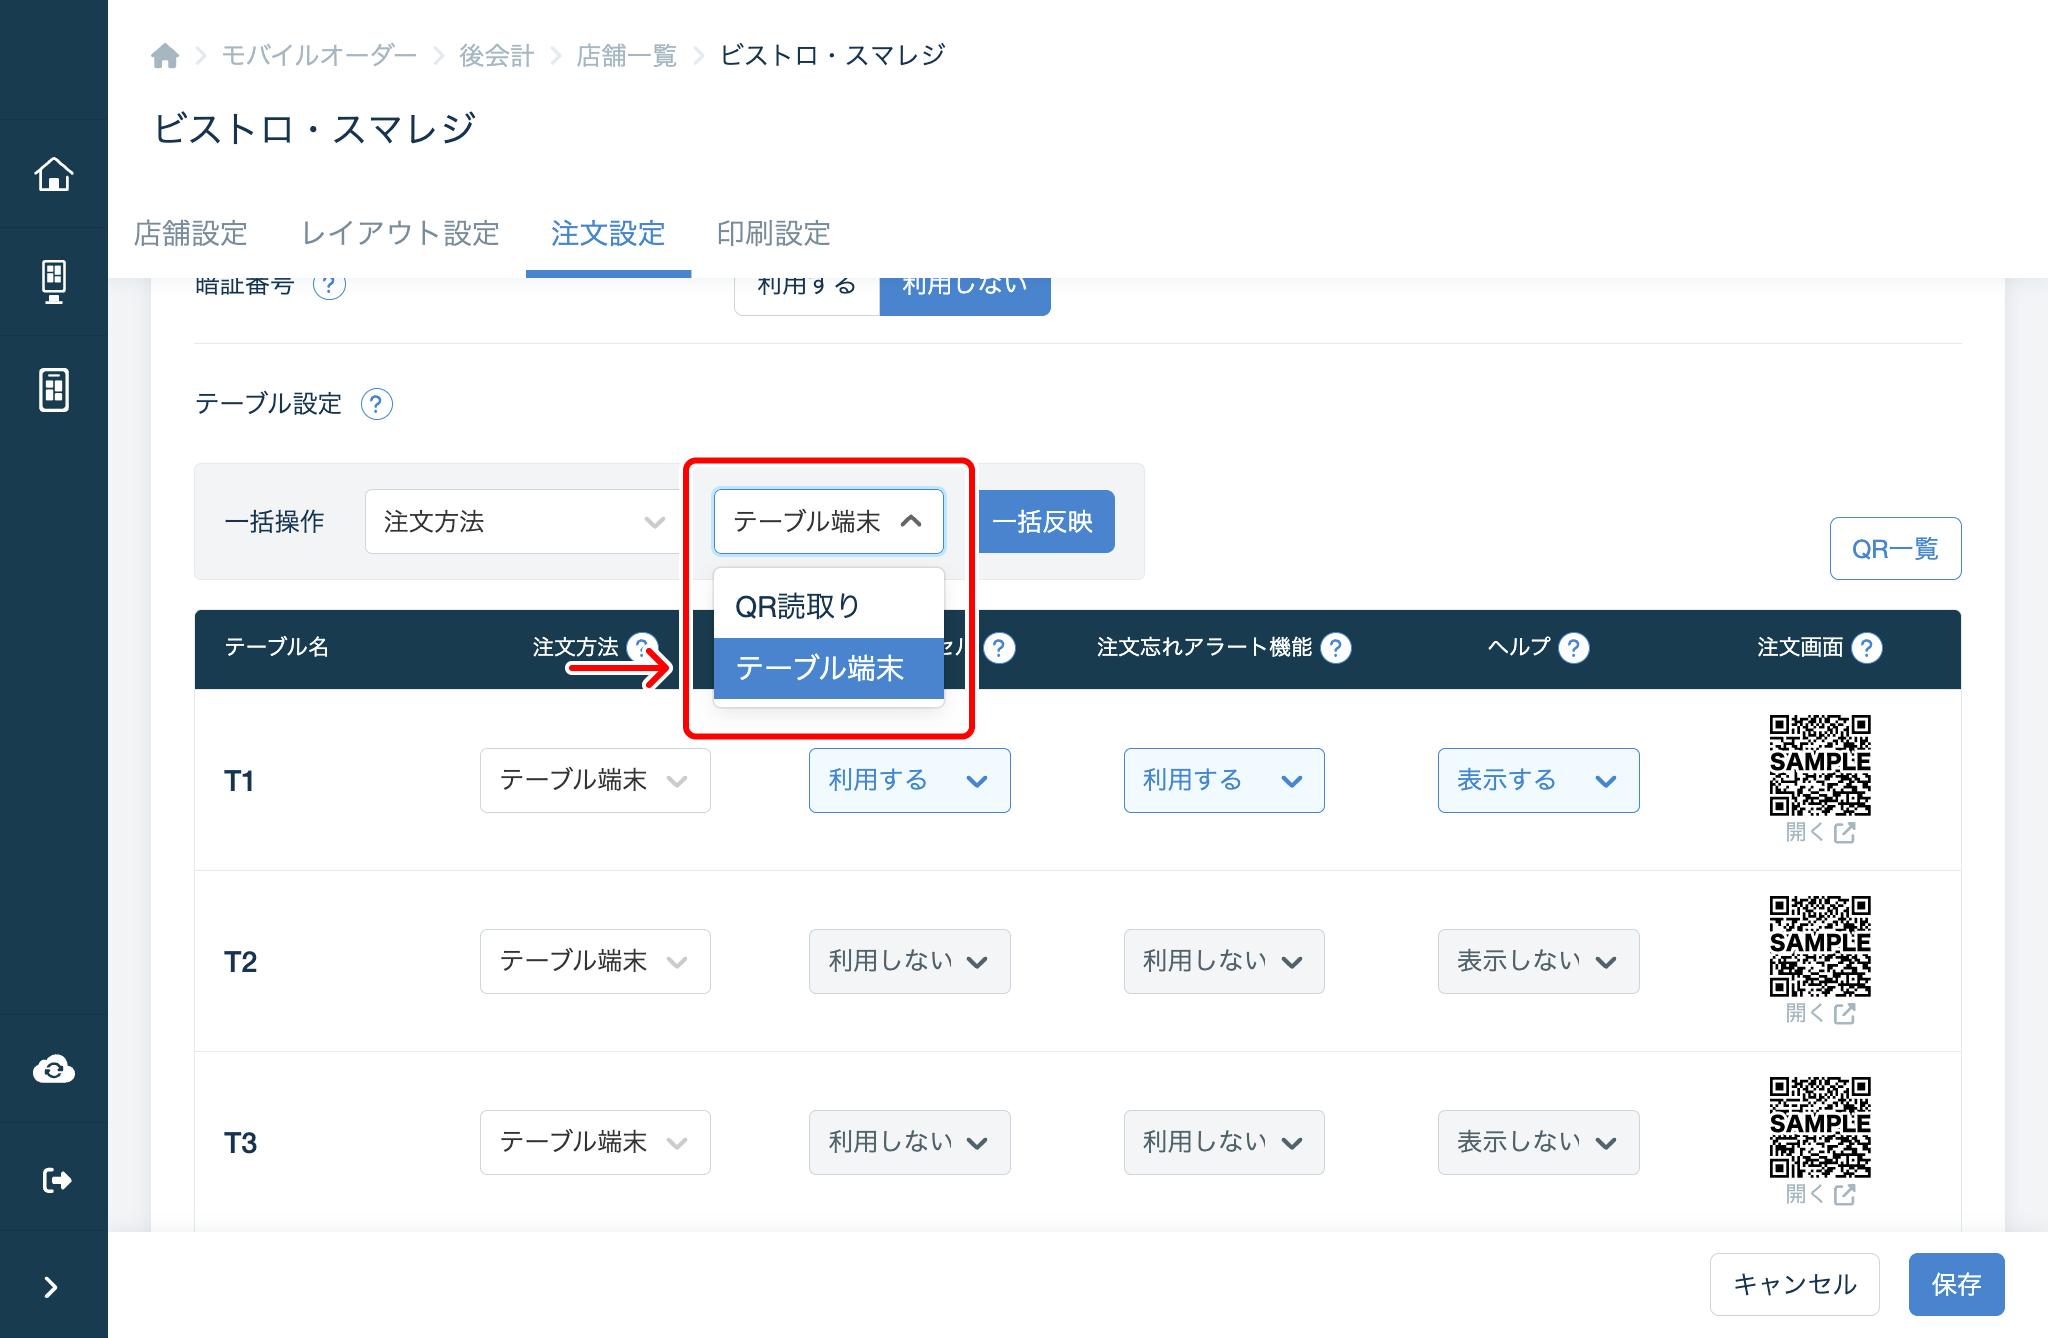This screenshot has width=2048, height=1338.
Task: Open T2 注文方法 dropdown
Action: click(595, 961)
